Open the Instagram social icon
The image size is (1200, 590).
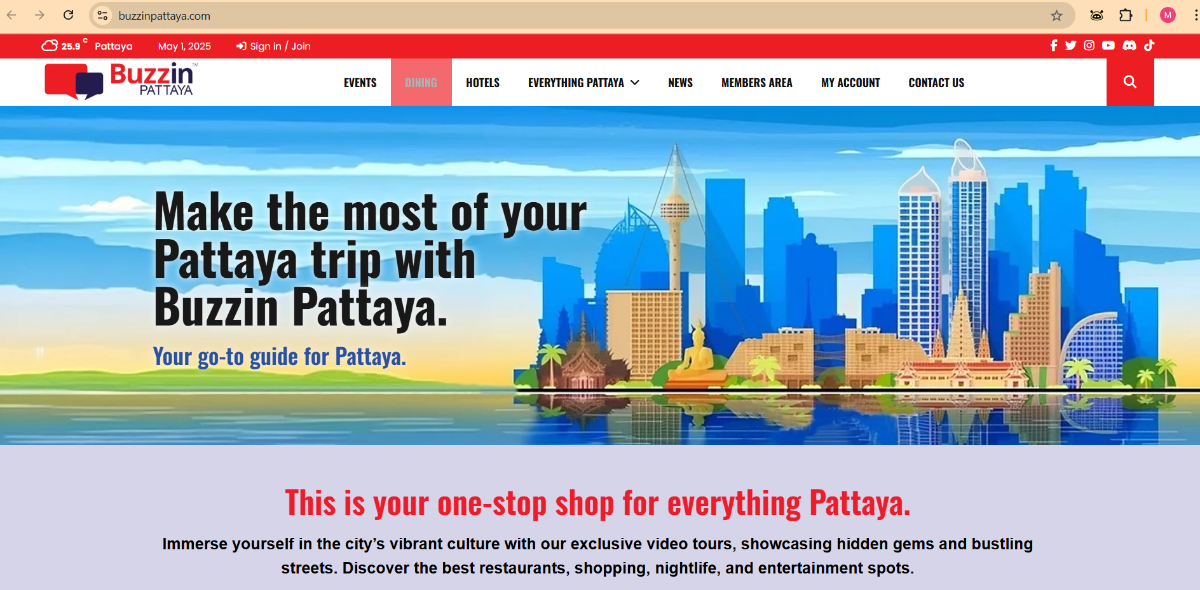[1090, 45]
